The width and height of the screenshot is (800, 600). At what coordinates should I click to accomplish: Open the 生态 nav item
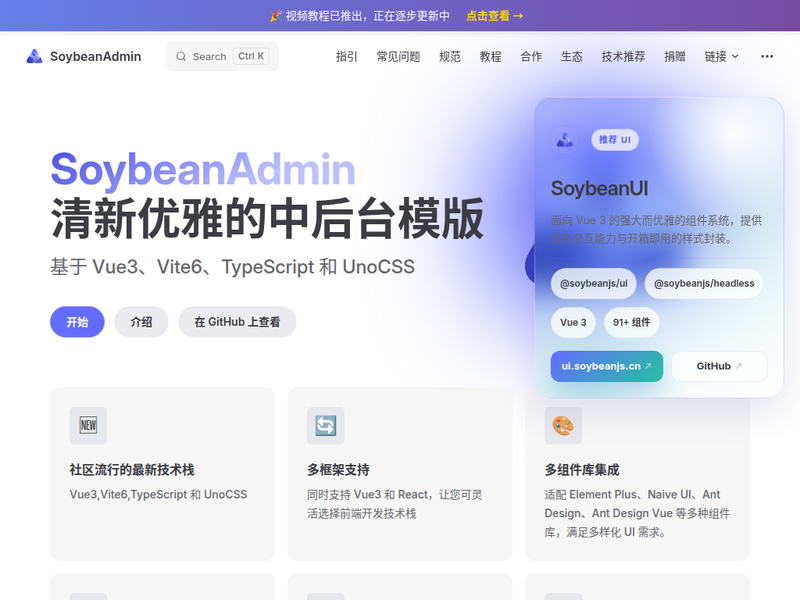(x=571, y=57)
